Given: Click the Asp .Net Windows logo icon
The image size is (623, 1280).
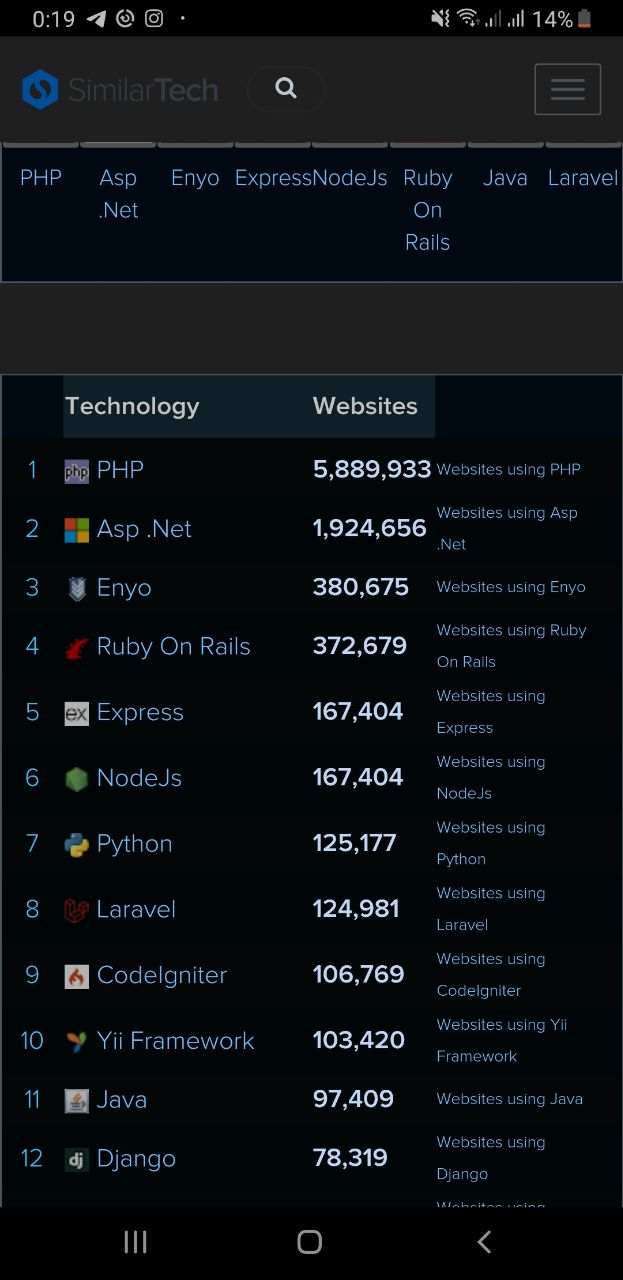Looking at the screenshot, I should point(77,530).
